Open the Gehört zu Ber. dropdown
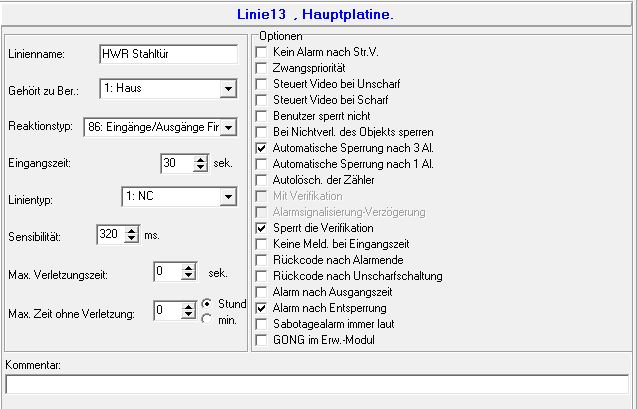Viewport: 637px width, 409px height. coord(228,90)
